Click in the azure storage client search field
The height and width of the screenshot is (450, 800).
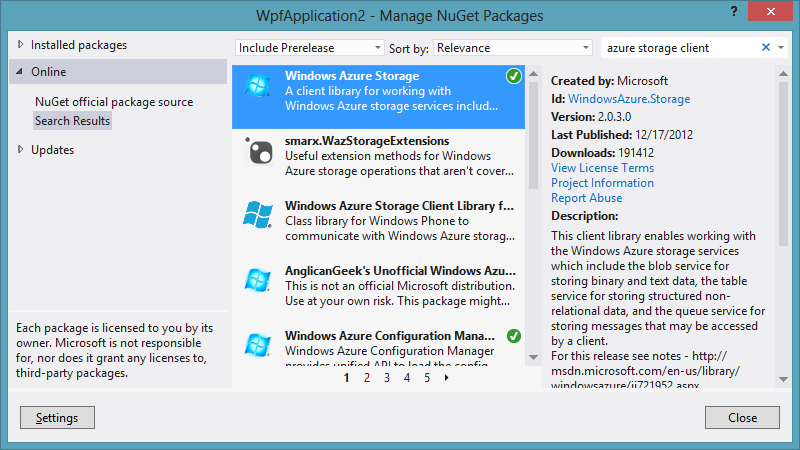680,48
